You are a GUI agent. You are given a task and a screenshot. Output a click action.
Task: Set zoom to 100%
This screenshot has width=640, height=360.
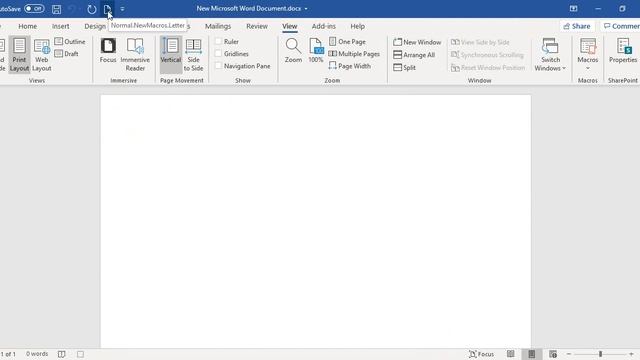(x=316, y=51)
